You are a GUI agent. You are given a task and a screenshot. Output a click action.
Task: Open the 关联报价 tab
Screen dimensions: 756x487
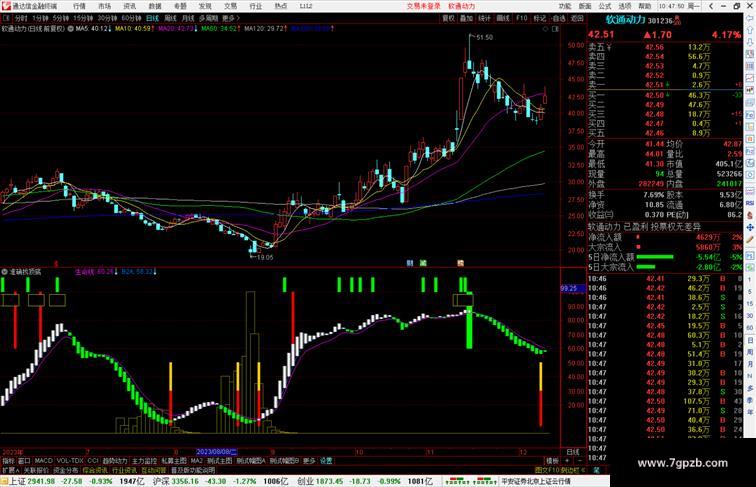(x=36, y=470)
